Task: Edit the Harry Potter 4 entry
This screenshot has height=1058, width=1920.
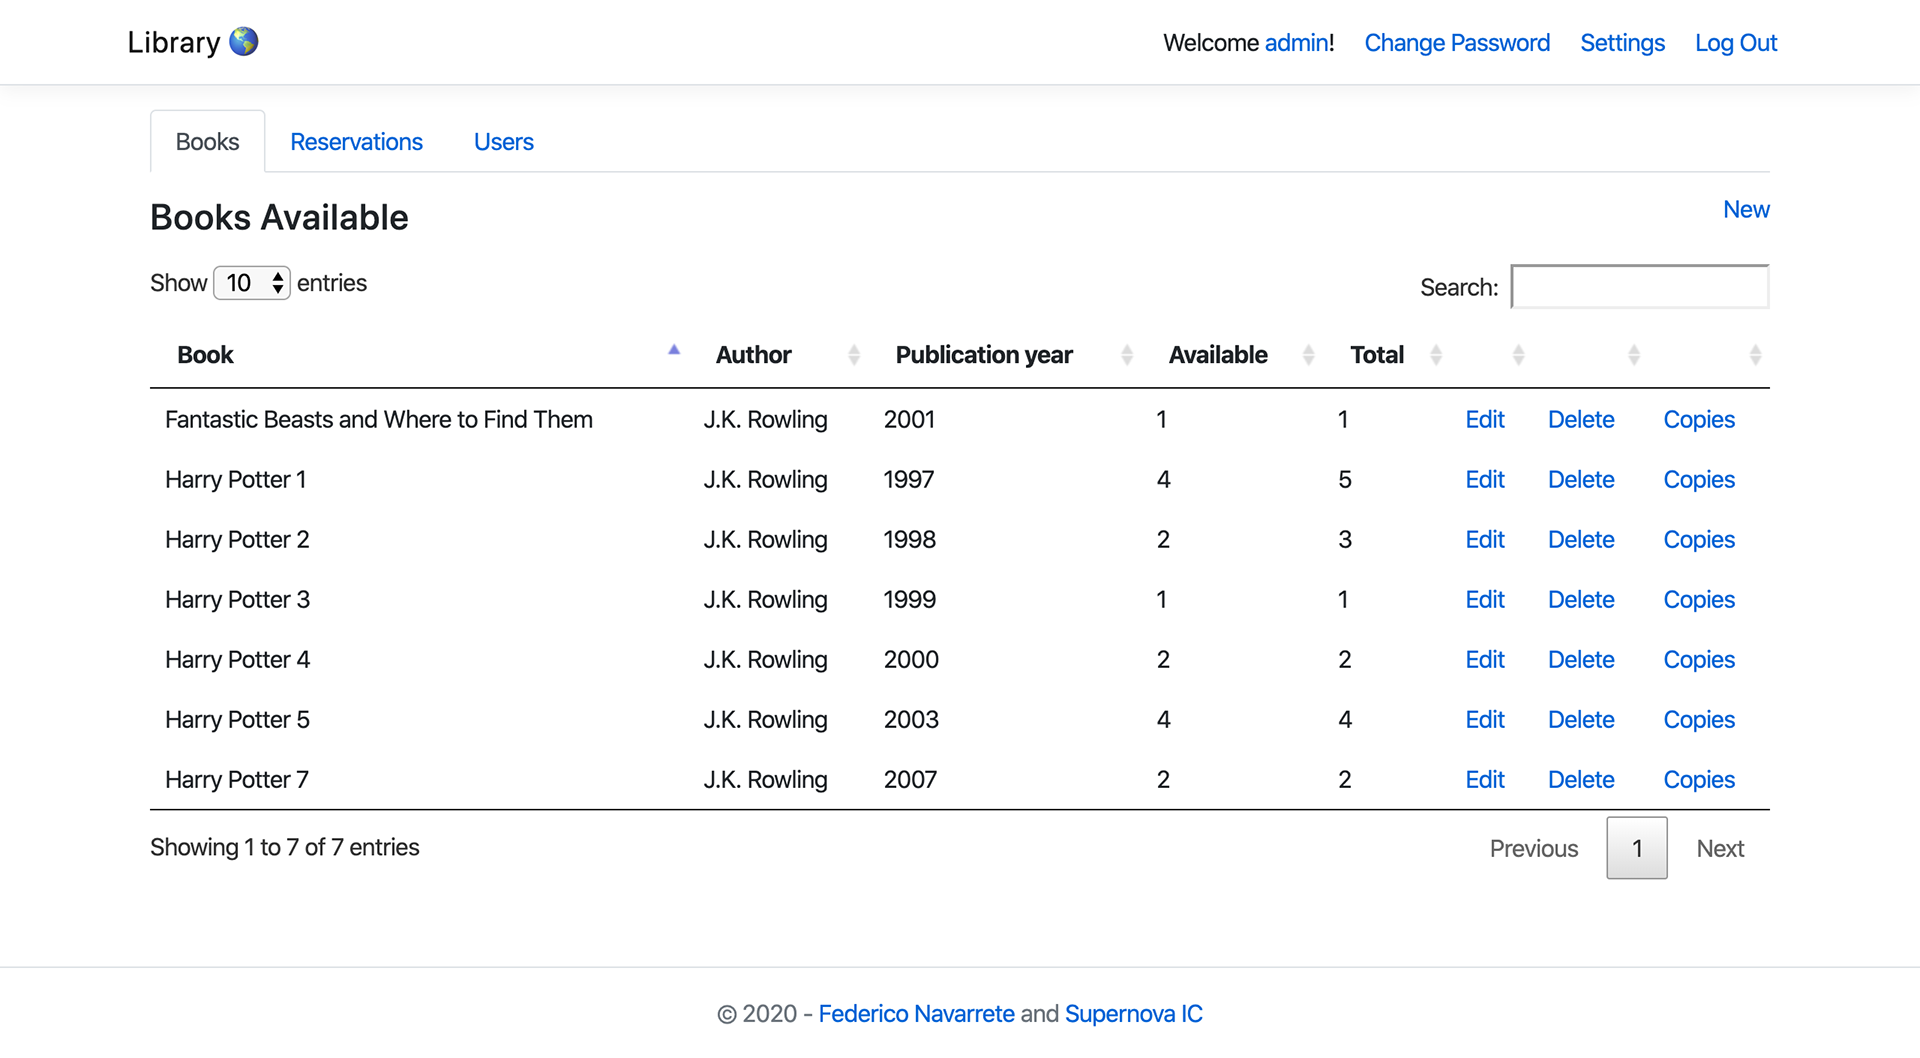Action: pos(1485,659)
